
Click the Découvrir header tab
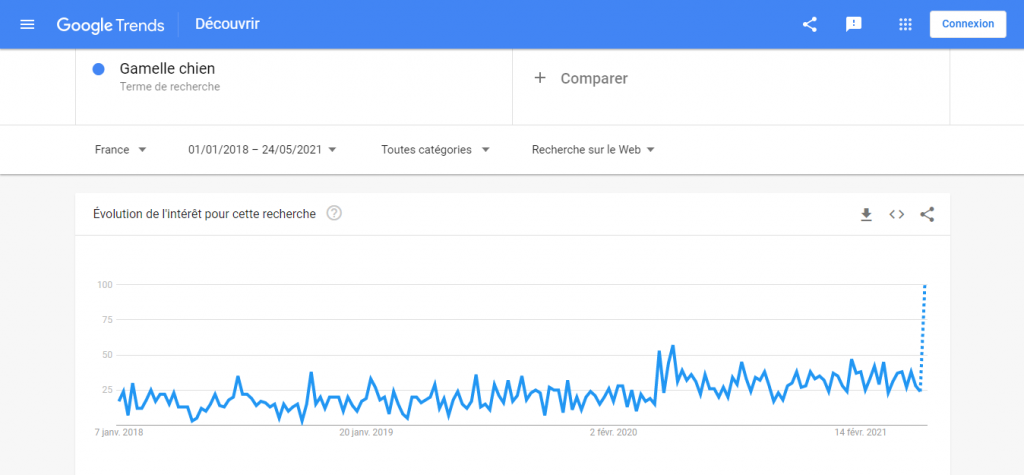227,24
